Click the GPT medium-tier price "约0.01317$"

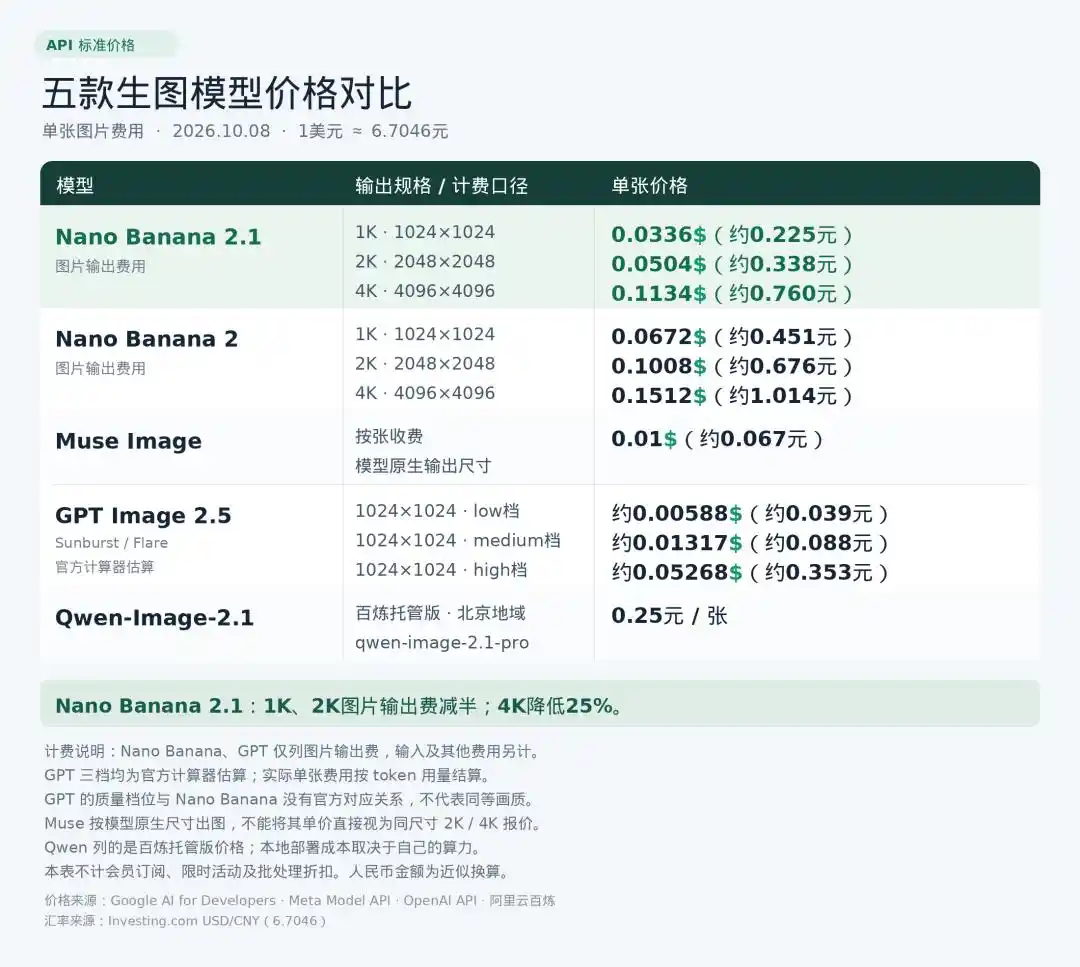(x=677, y=543)
